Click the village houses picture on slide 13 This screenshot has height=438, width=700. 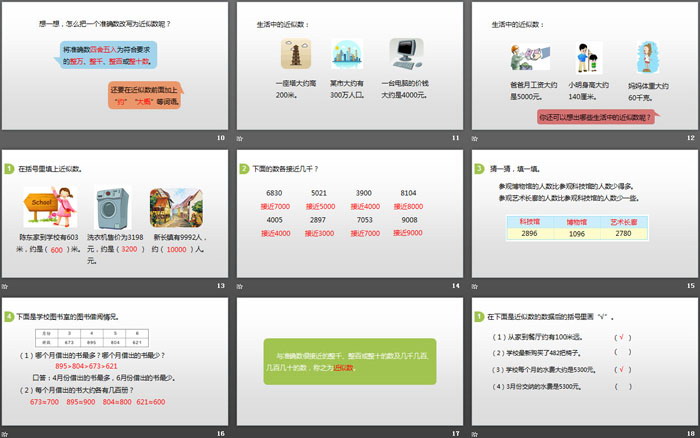(x=170, y=210)
